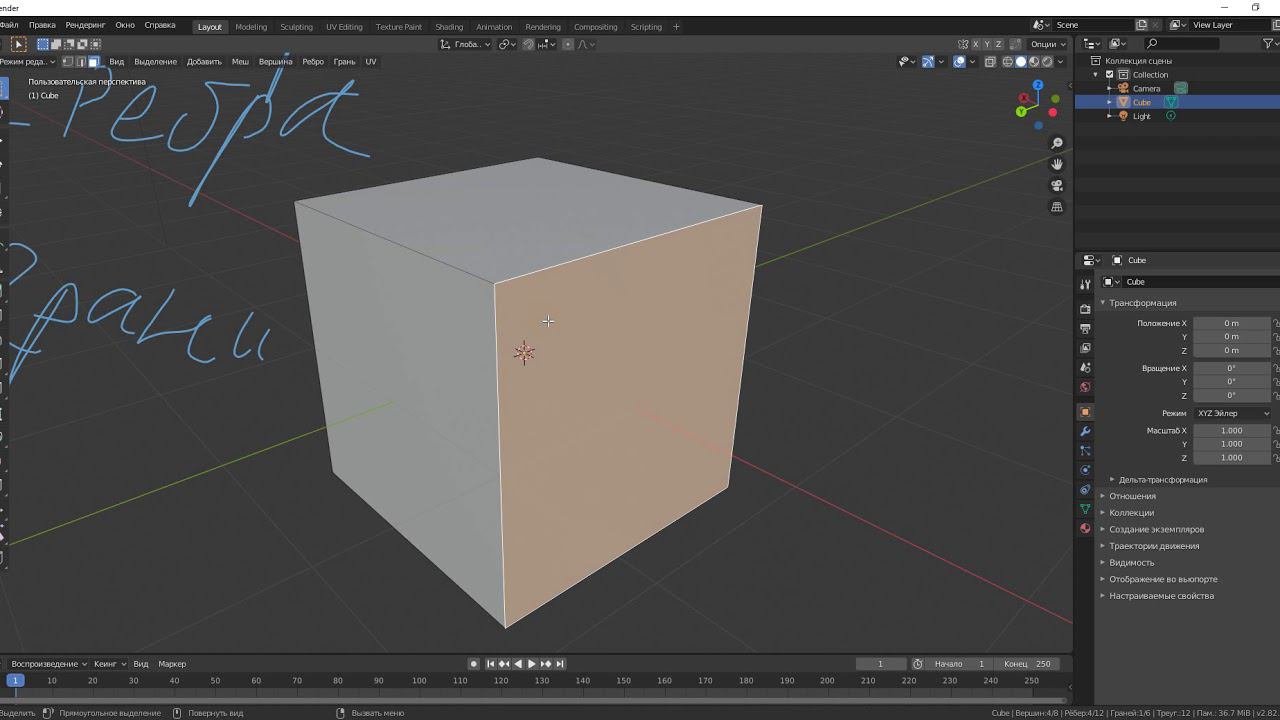Open Рендеринг menu
The image size is (1280, 720).
click(85, 25)
